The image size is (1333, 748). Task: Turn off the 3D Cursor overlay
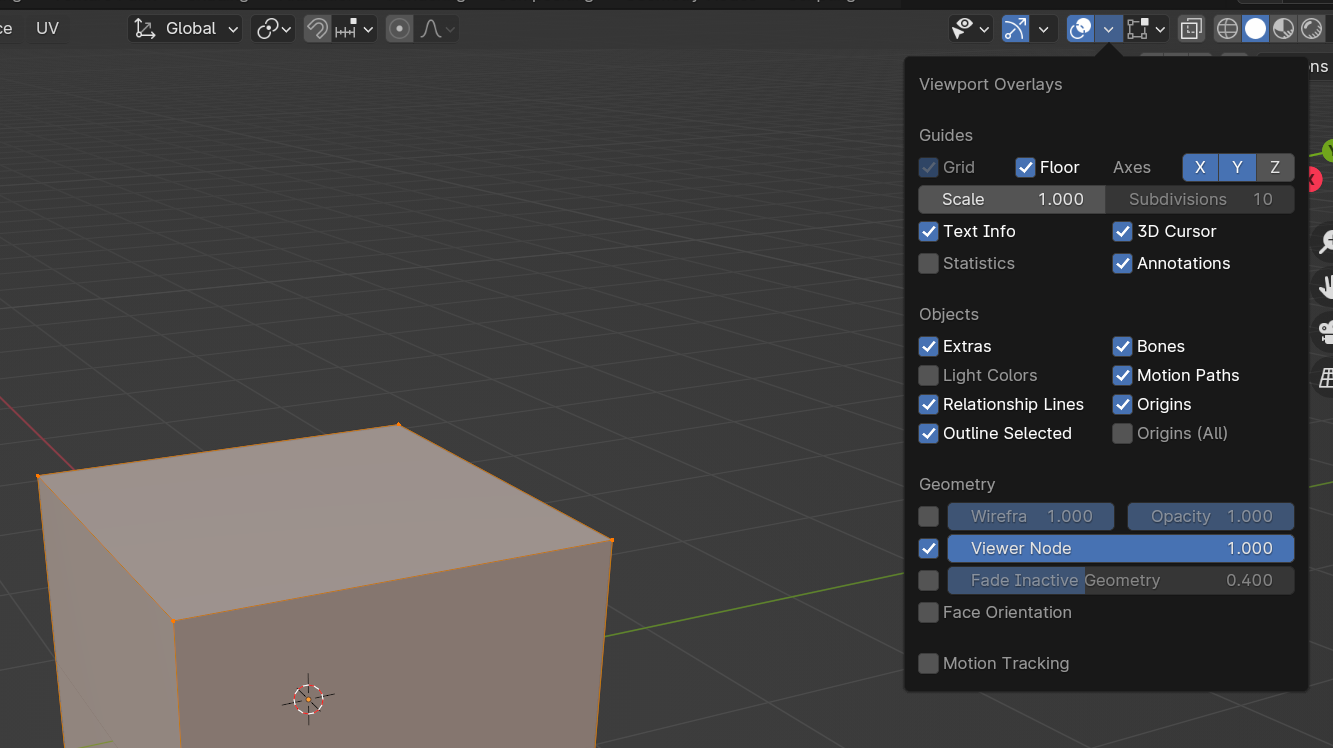(1122, 231)
